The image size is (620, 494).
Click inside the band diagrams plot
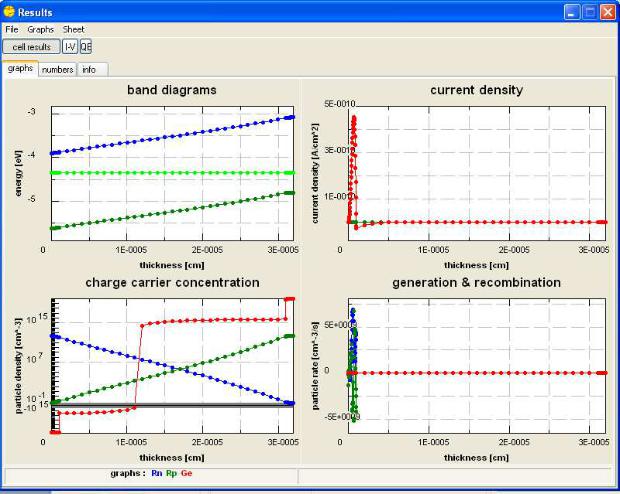[172, 173]
